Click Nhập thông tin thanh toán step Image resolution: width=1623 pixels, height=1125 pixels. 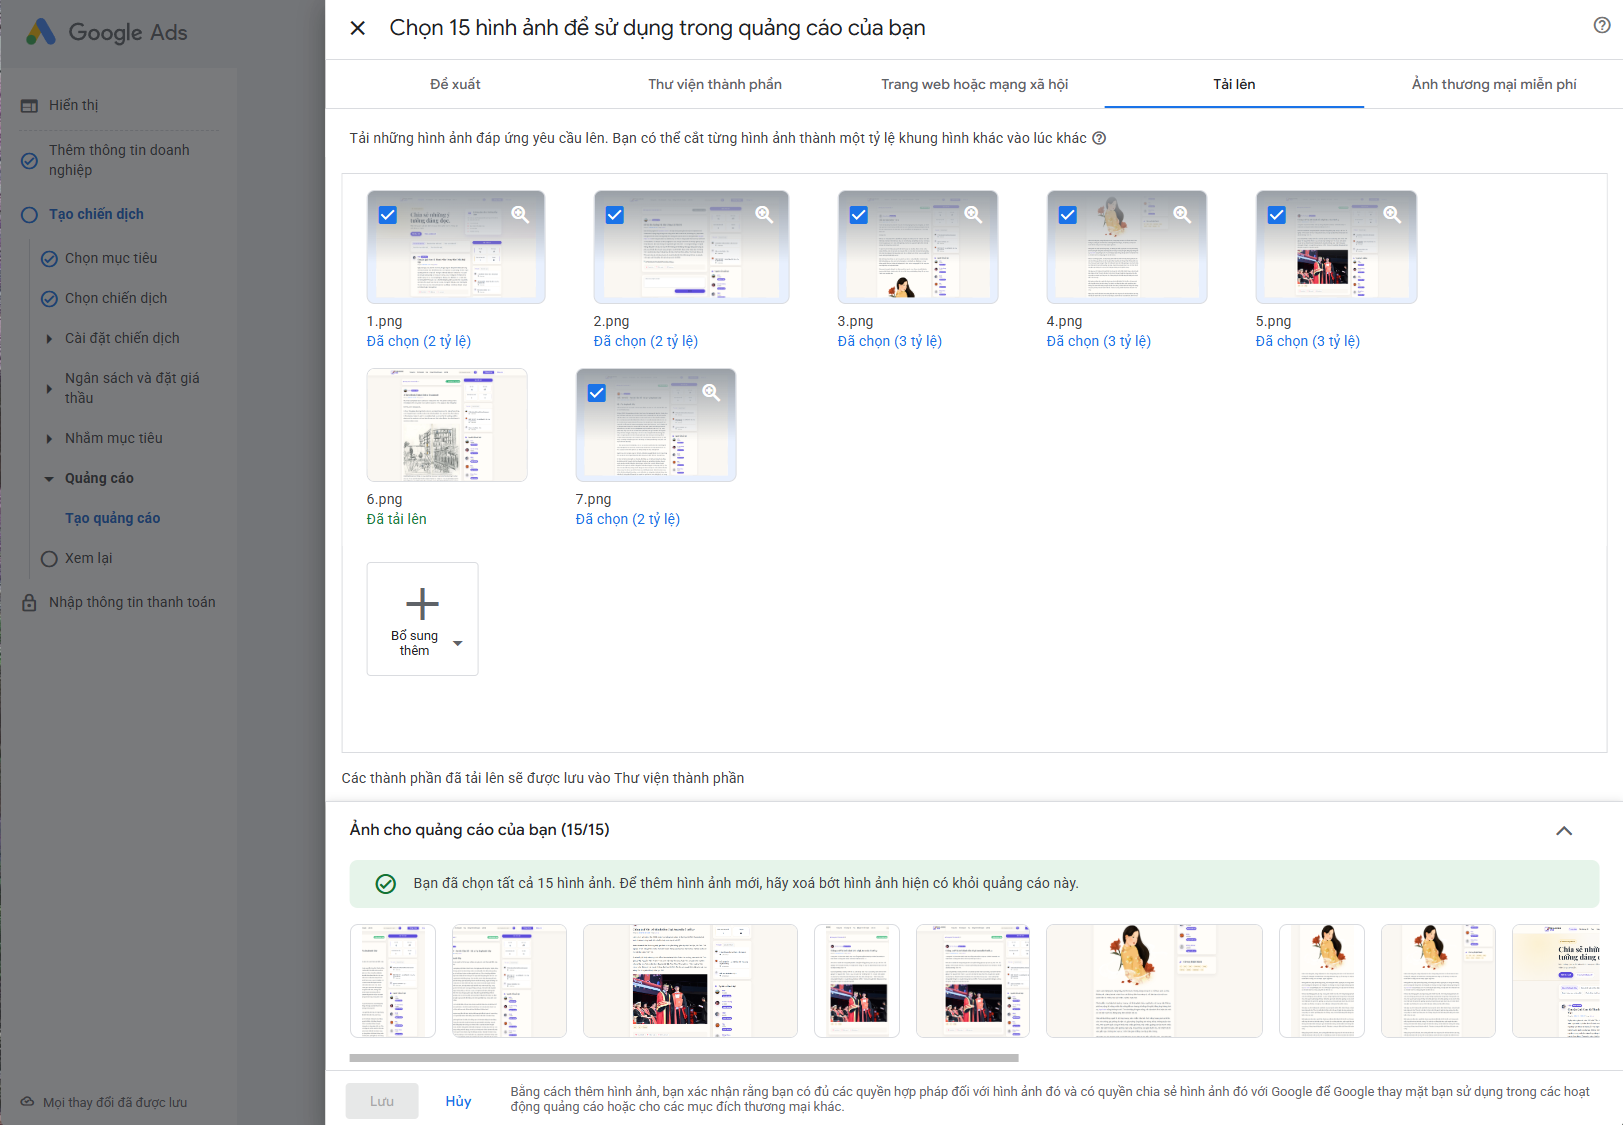coord(132,602)
